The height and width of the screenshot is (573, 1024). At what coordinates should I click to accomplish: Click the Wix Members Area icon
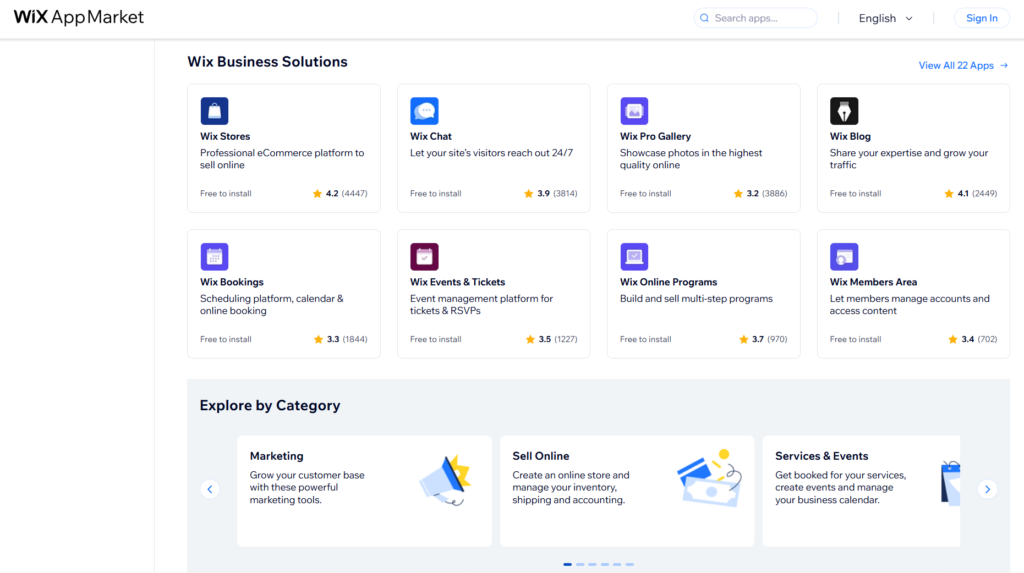(x=844, y=257)
